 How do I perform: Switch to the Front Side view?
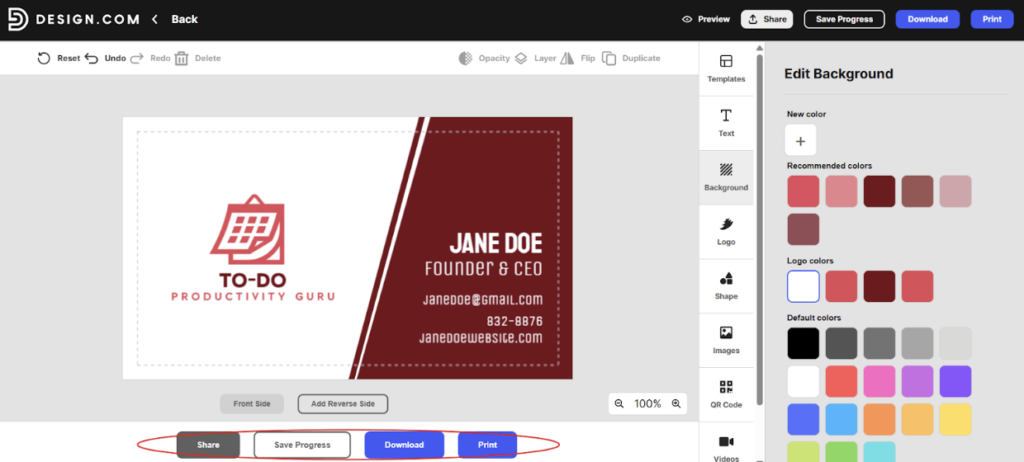click(x=252, y=404)
